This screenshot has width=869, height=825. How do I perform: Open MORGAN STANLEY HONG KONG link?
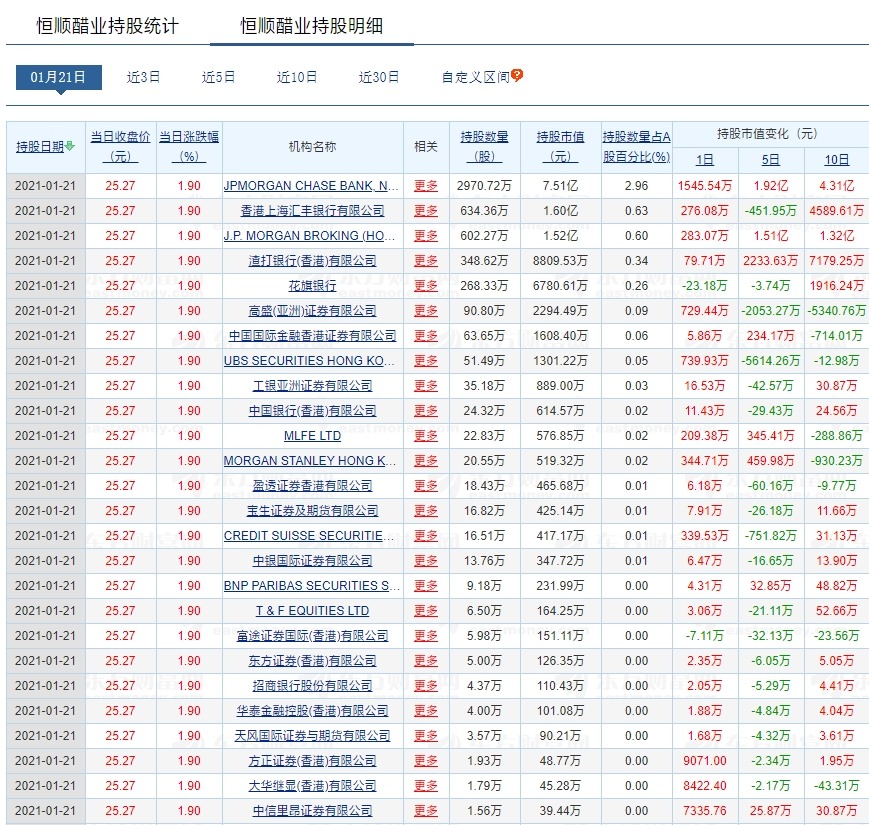(310, 461)
